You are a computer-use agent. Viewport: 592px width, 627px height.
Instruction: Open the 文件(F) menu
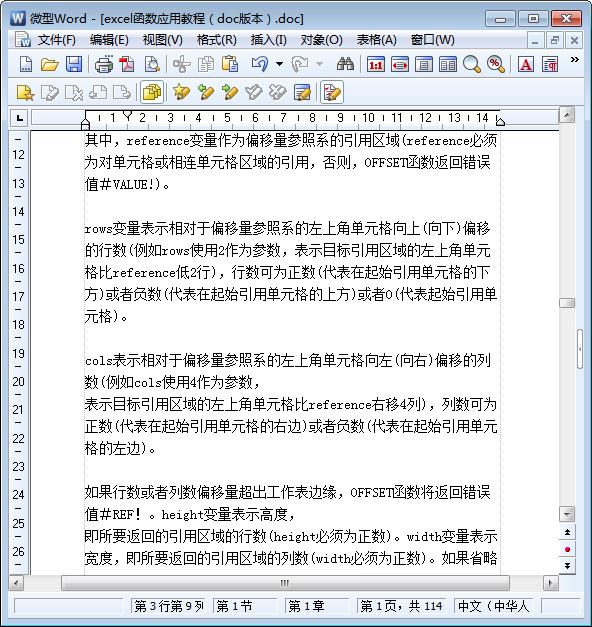click(x=56, y=40)
